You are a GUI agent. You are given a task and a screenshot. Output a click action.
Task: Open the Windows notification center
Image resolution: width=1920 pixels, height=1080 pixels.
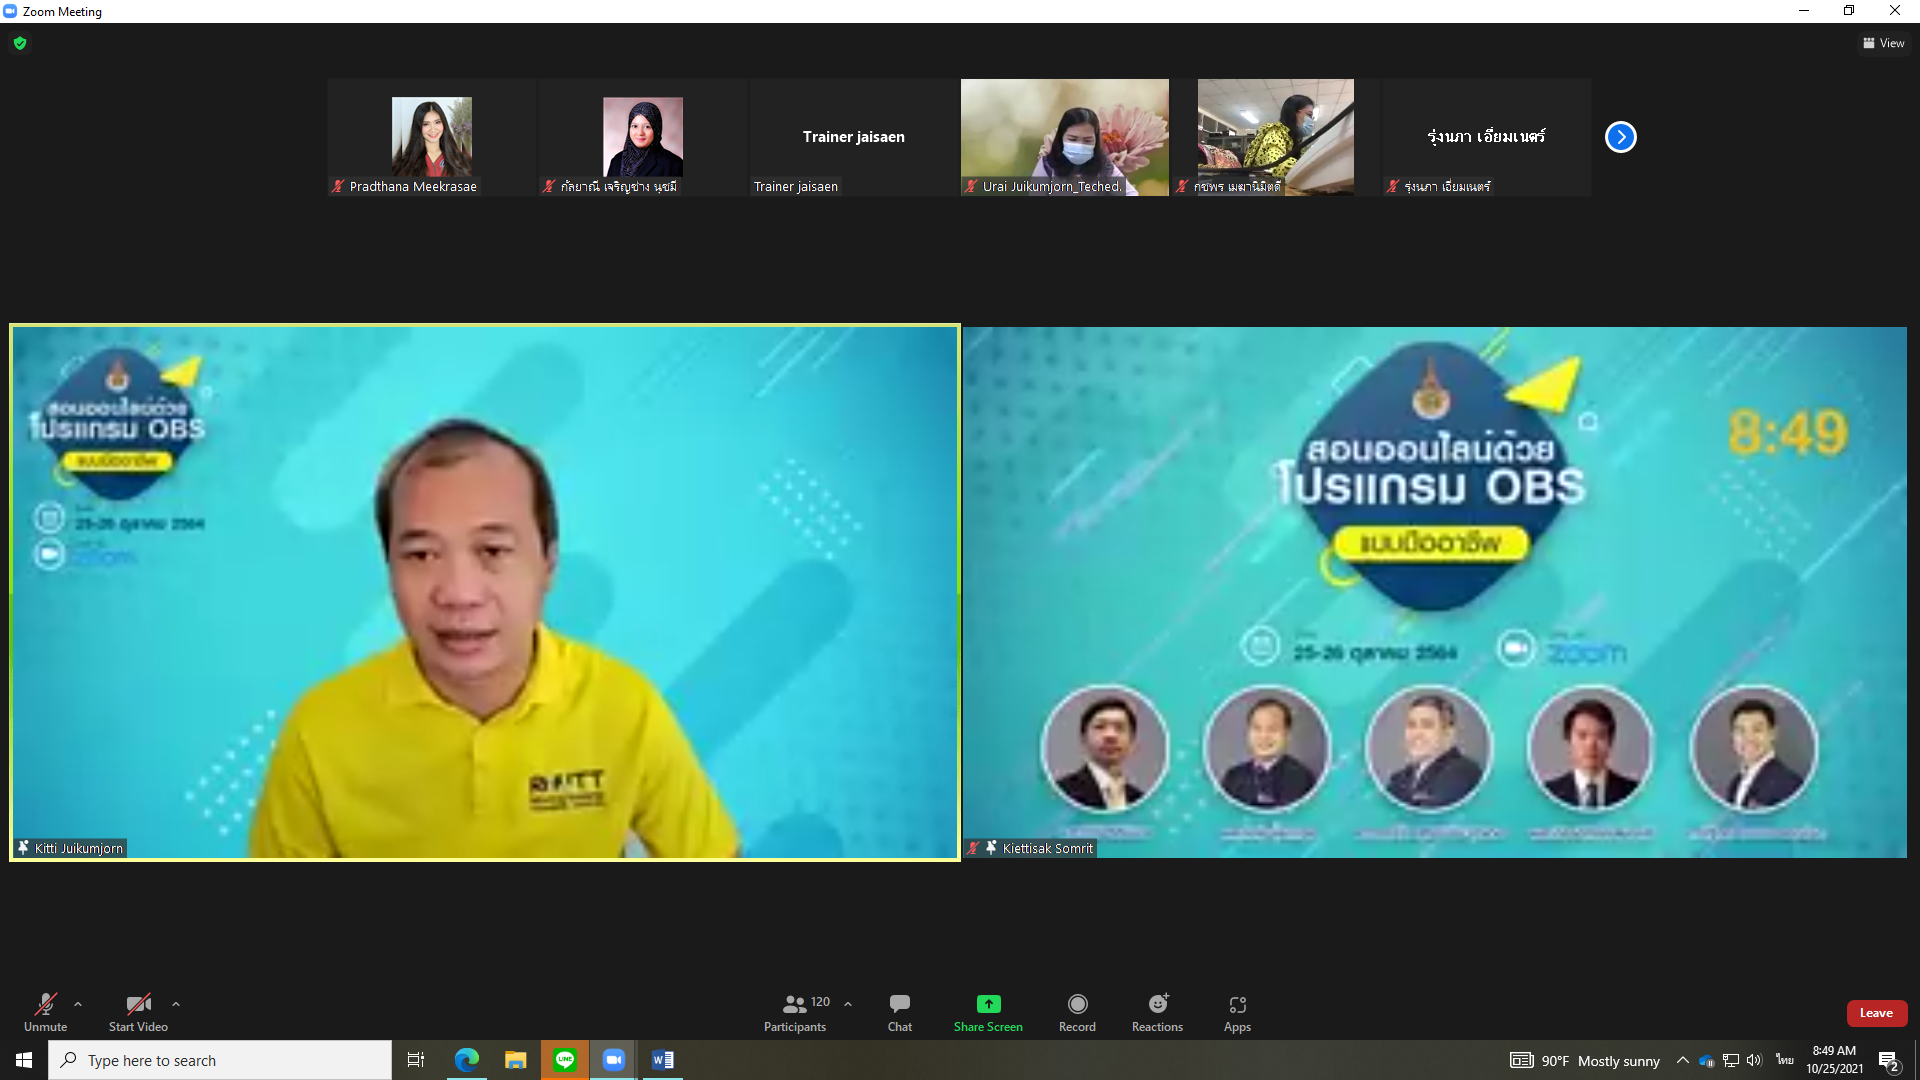coord(1889,1061)
